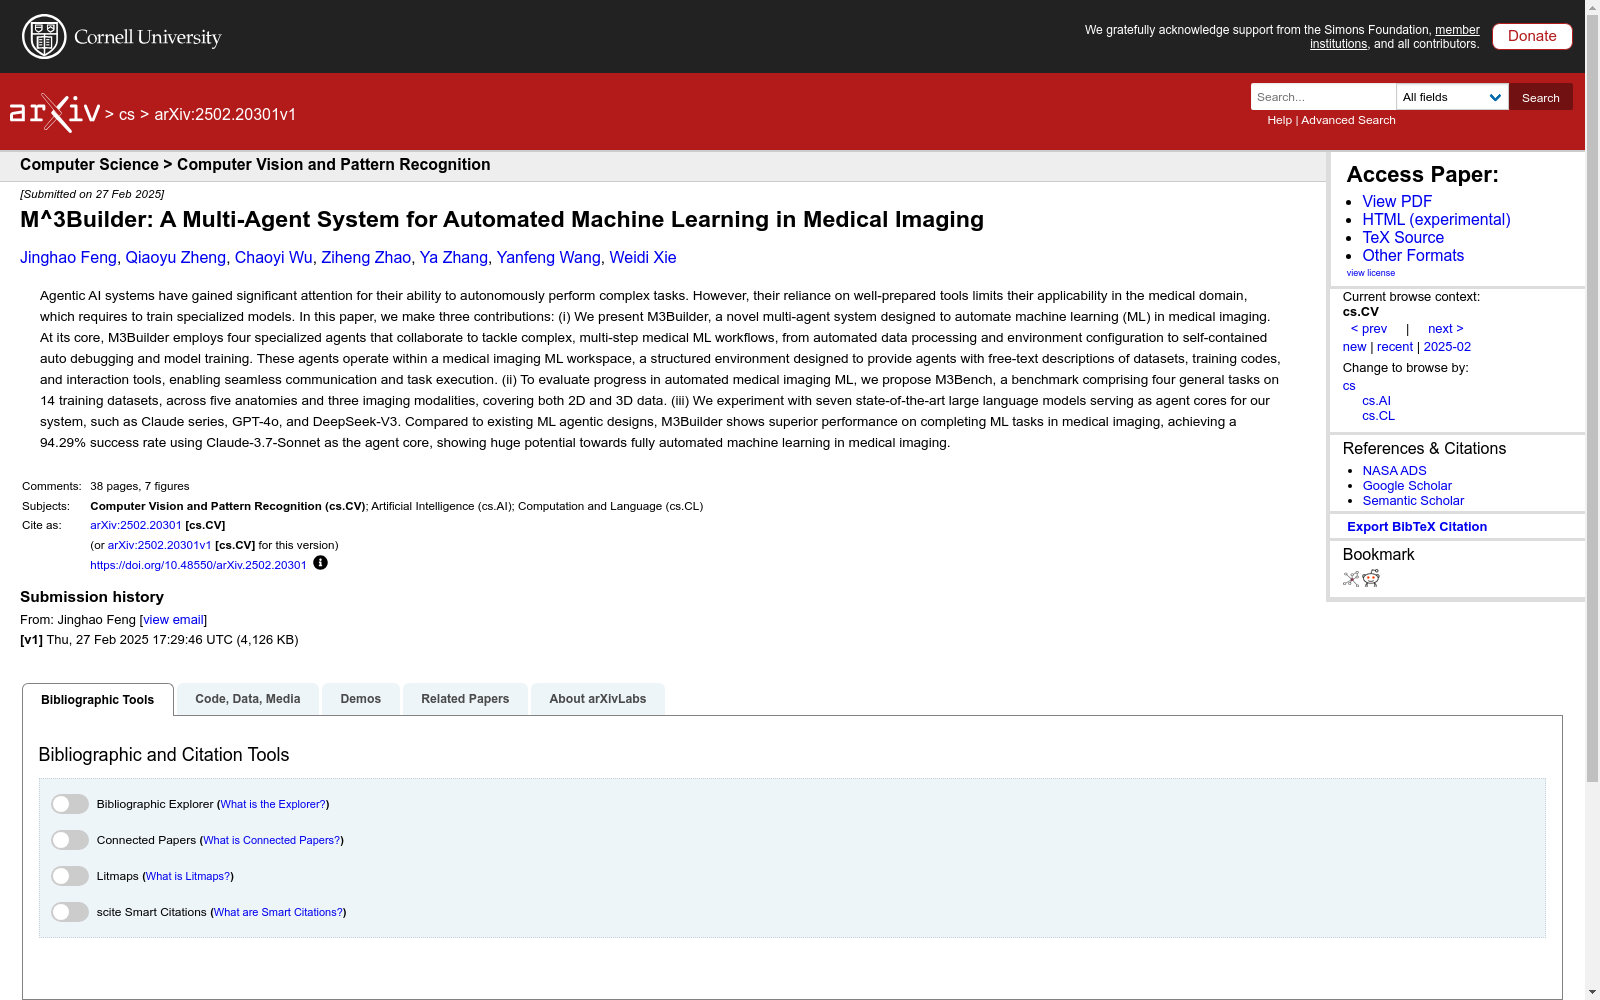The image size is (1600, 1000).
Task: Open the recent listings link
Action: pos(1395,347)
